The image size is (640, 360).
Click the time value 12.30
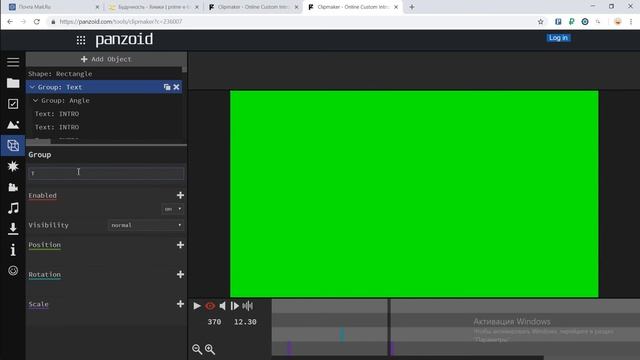245,322
